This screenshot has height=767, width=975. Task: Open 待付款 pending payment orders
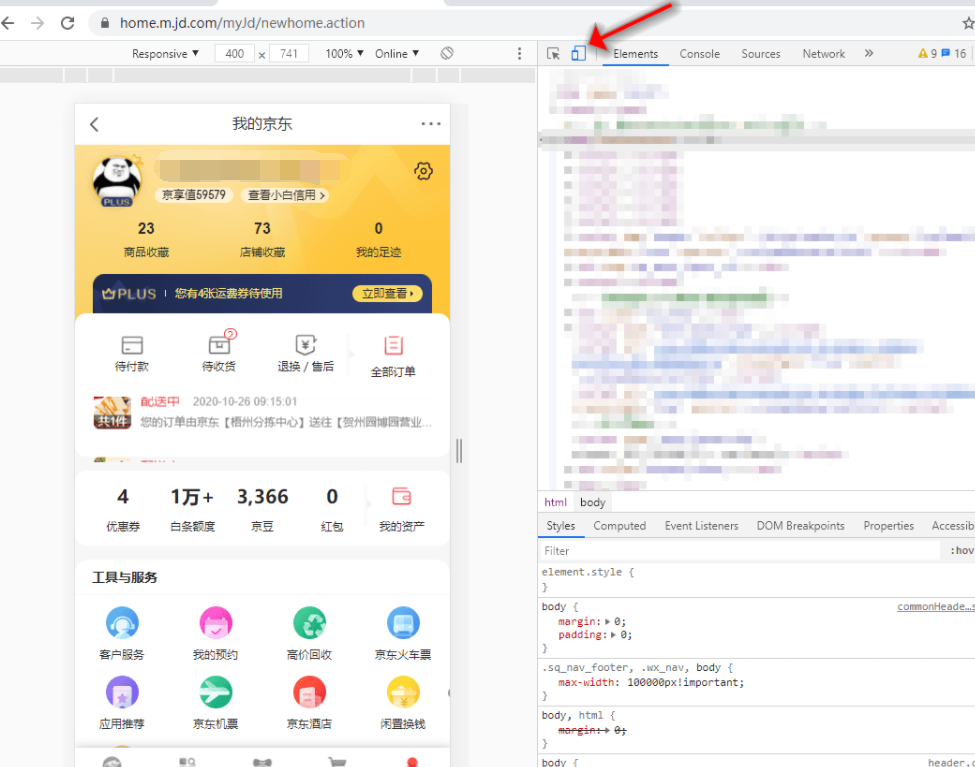point(132,353)
